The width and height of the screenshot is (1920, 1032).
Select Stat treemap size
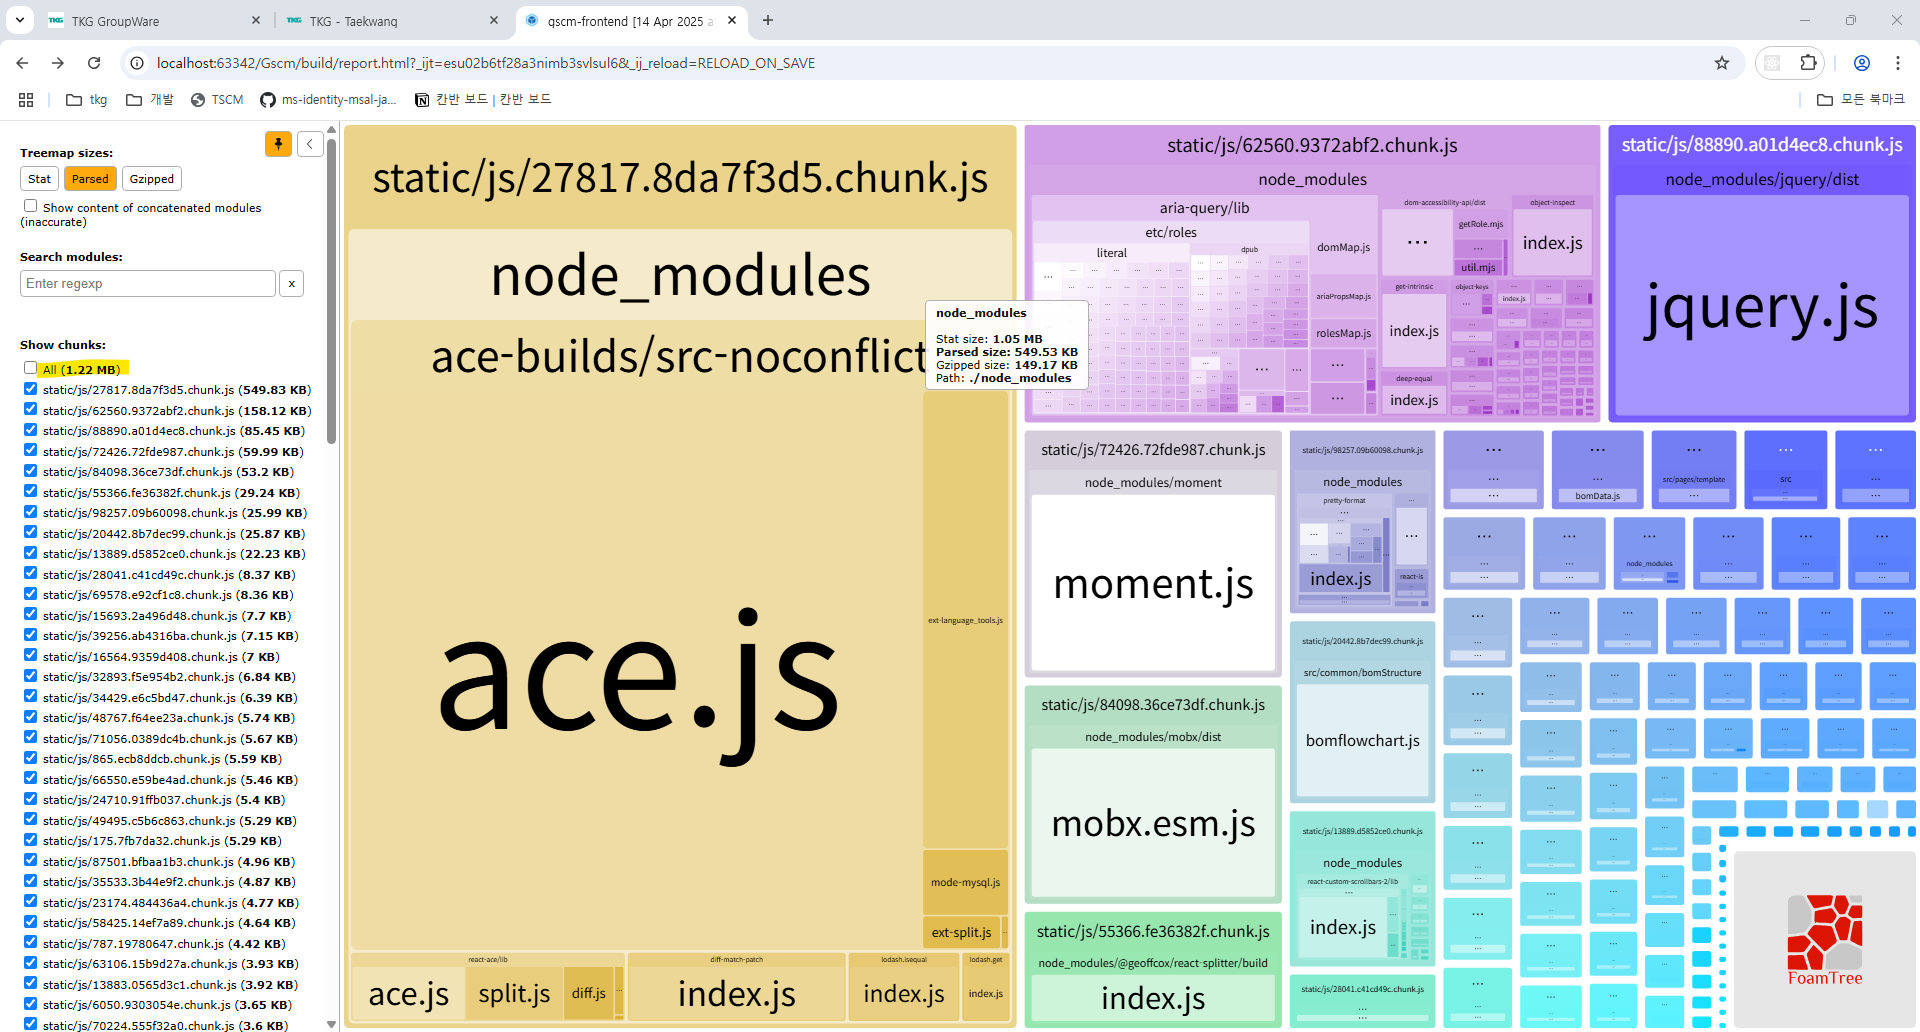(x=39, y=179)
